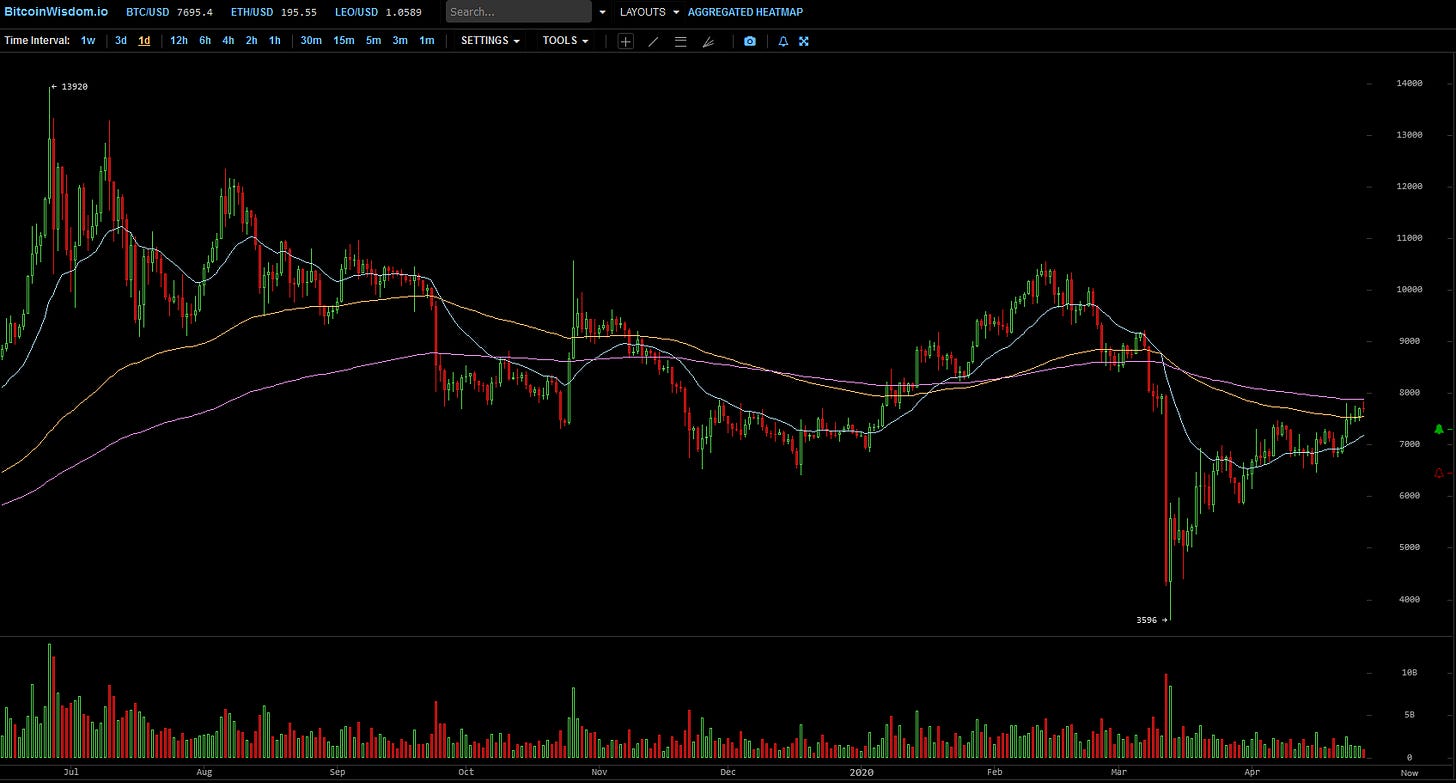
Task: Toggle fullscreen with the expand icon
Action: pyautogui.click(x=803, y=41)
